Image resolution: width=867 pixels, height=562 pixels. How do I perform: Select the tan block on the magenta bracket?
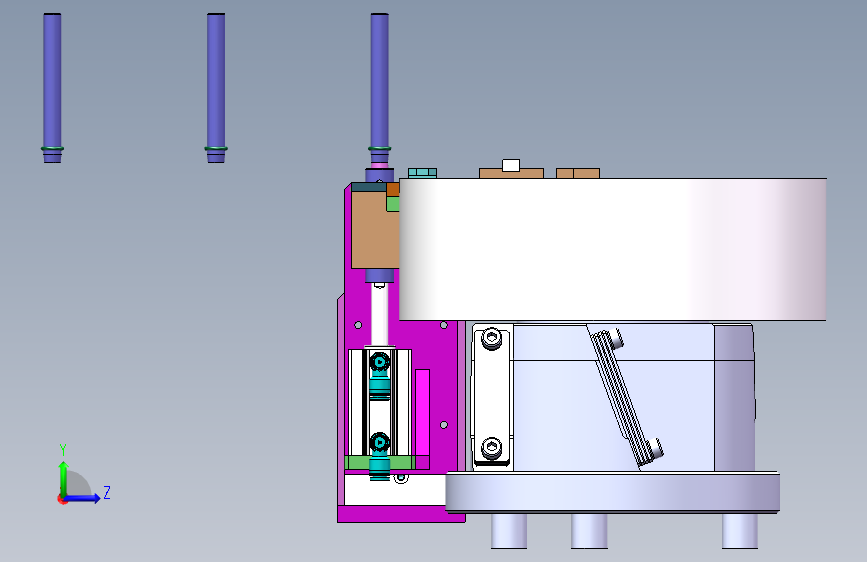tap(375, 230)
